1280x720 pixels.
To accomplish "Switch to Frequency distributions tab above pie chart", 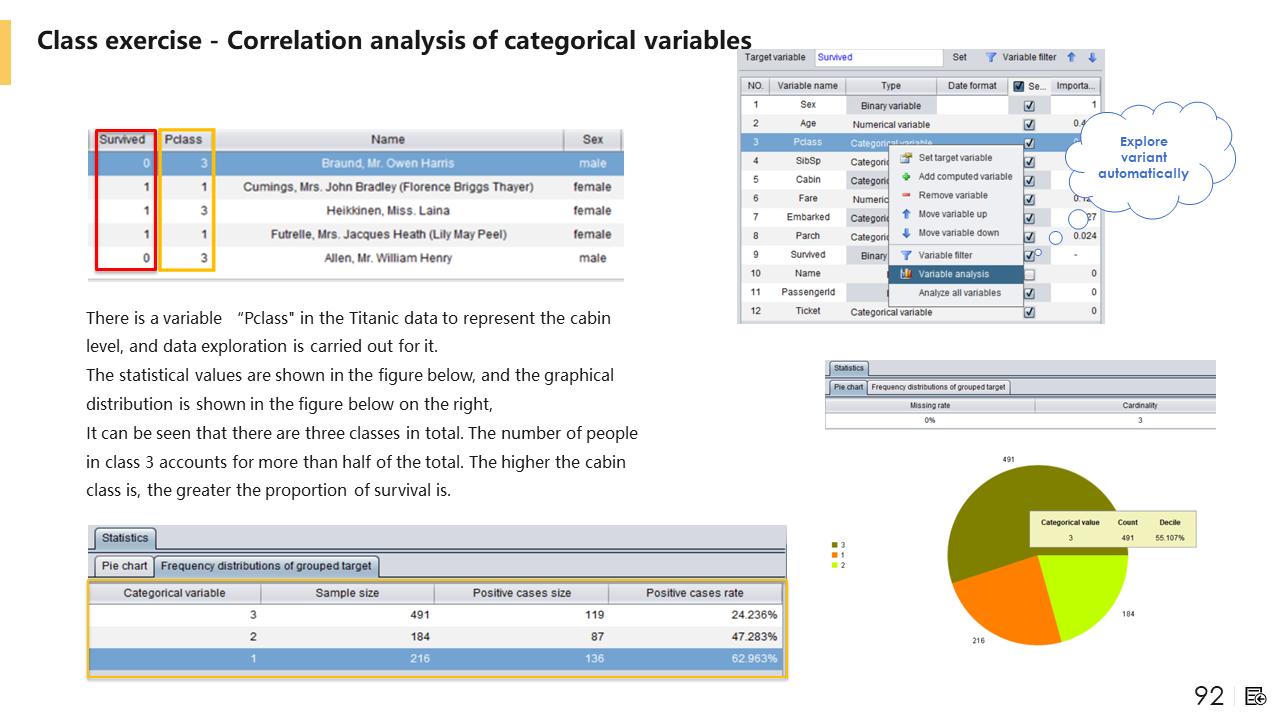I will [939, 387].
